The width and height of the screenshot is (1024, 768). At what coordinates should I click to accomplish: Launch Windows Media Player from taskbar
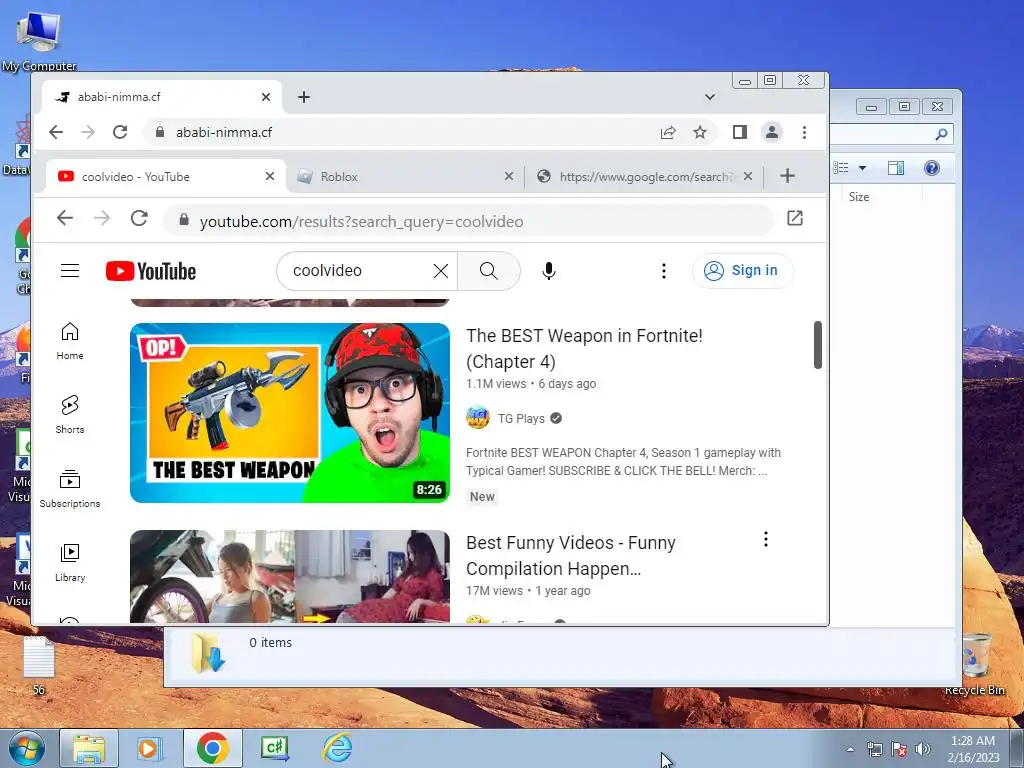148,748
